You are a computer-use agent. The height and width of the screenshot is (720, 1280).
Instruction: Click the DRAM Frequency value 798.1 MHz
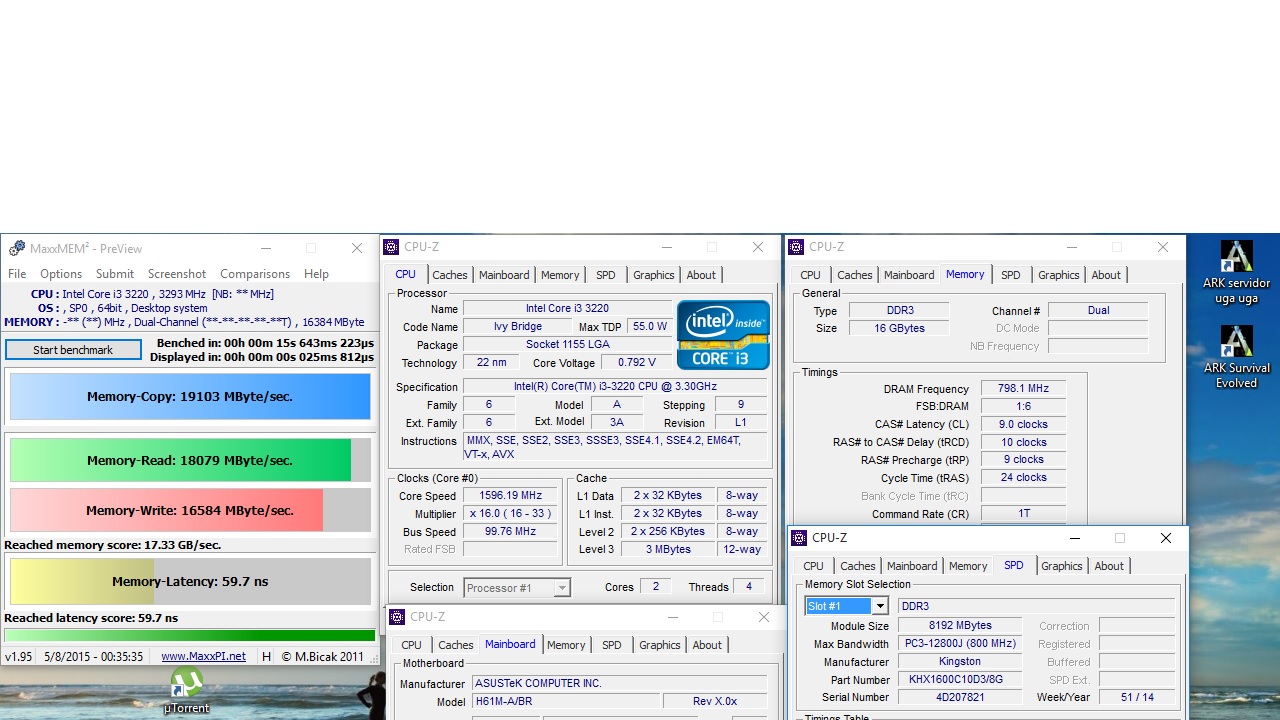[x=1023, y=389]
